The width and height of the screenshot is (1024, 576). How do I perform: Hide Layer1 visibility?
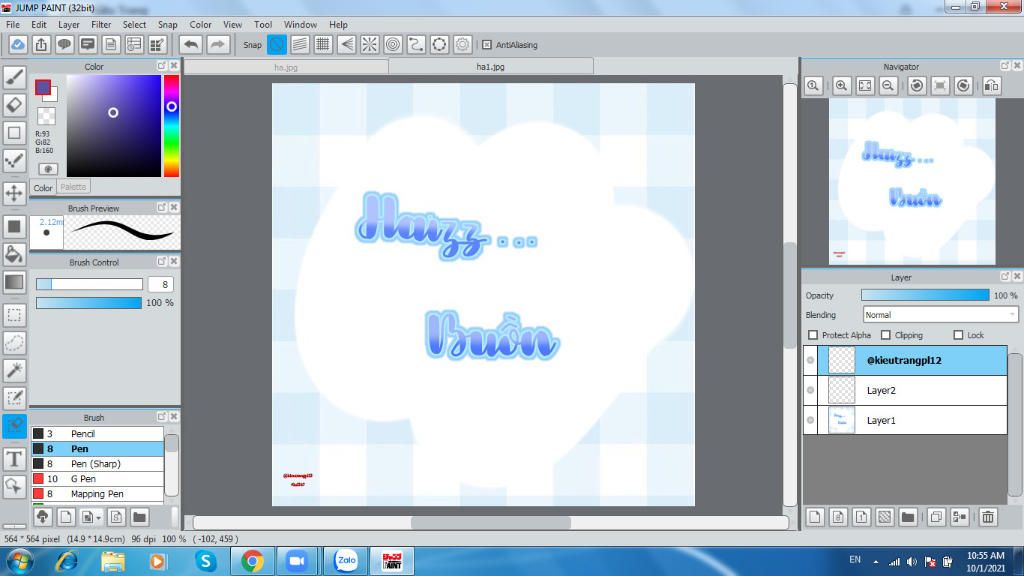(x=810, y=420)
